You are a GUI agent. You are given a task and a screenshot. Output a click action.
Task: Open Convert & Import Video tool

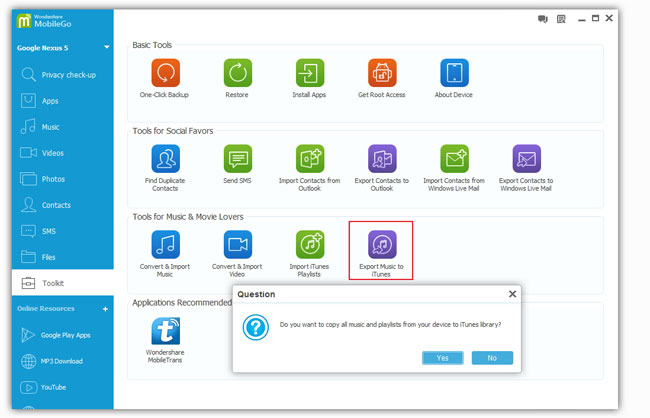pyautogui.click(x=238, y=245)
